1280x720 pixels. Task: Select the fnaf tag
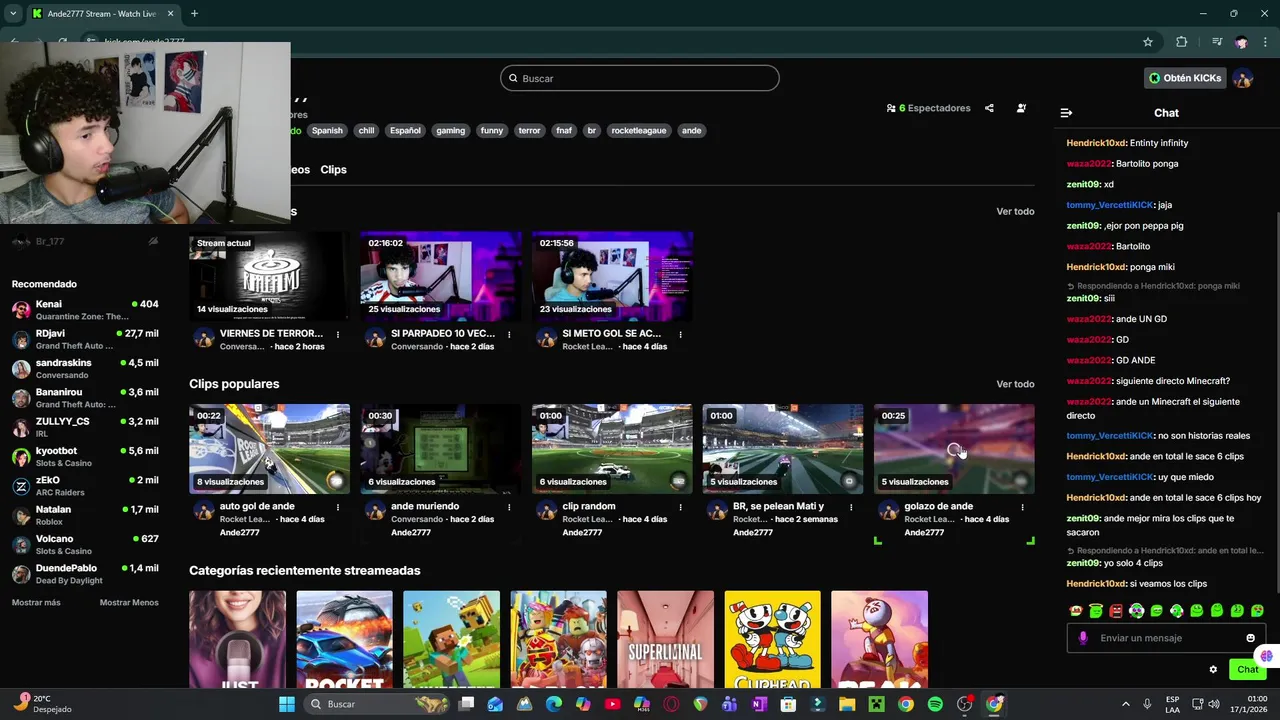pyautogui.click(x=564, y=131)
